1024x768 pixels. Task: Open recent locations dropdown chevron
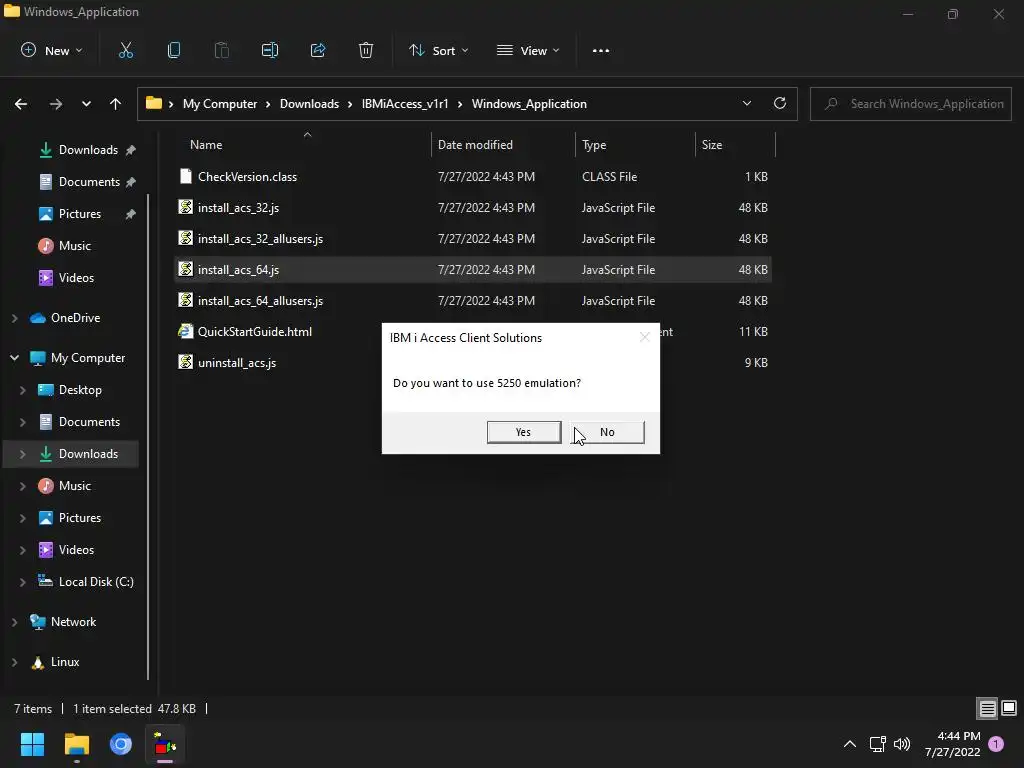click(86, 104)
